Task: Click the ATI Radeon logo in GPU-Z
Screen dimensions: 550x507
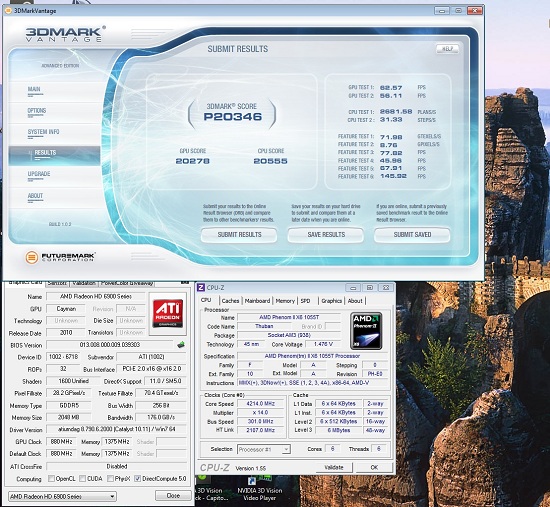Action: (168, 313)
